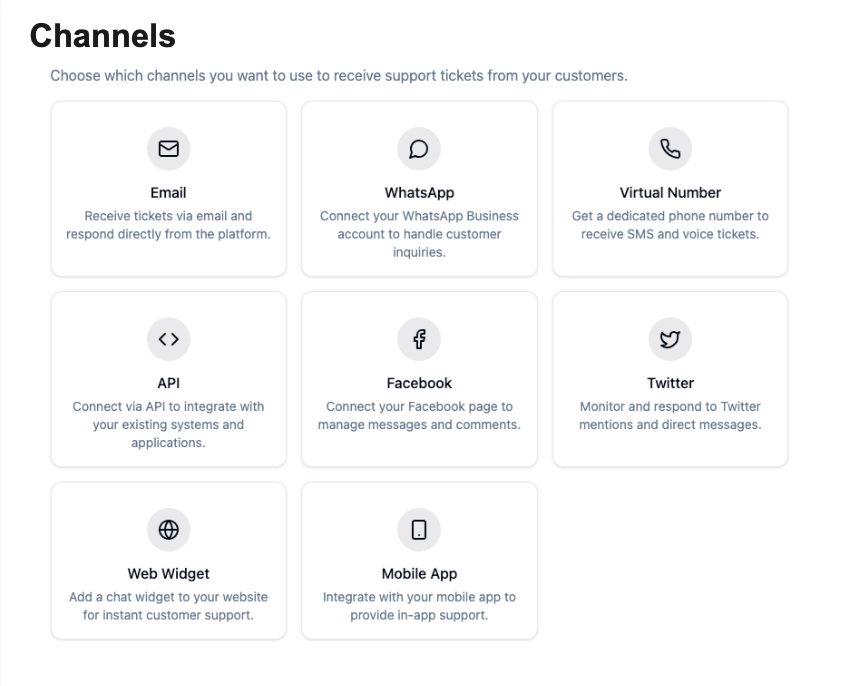Image resolution: width=856 pixels, height=686 pixels.
Task: Select the Mobile App phone icon
Action: pos(419,529)
